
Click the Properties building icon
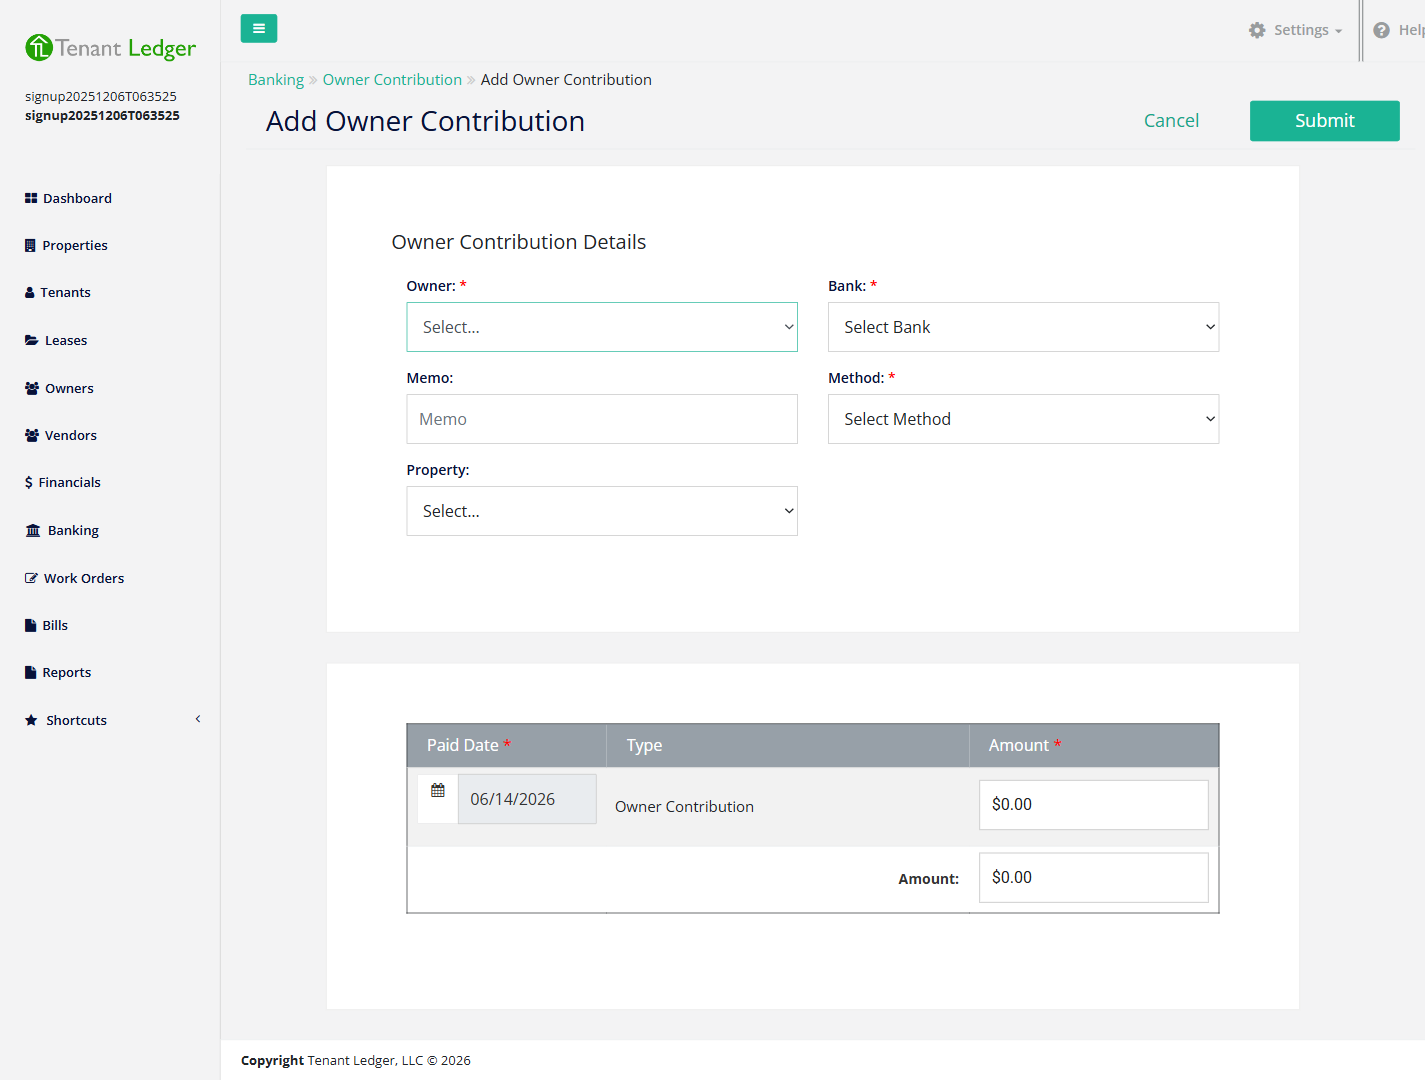(x=30, y=245)
